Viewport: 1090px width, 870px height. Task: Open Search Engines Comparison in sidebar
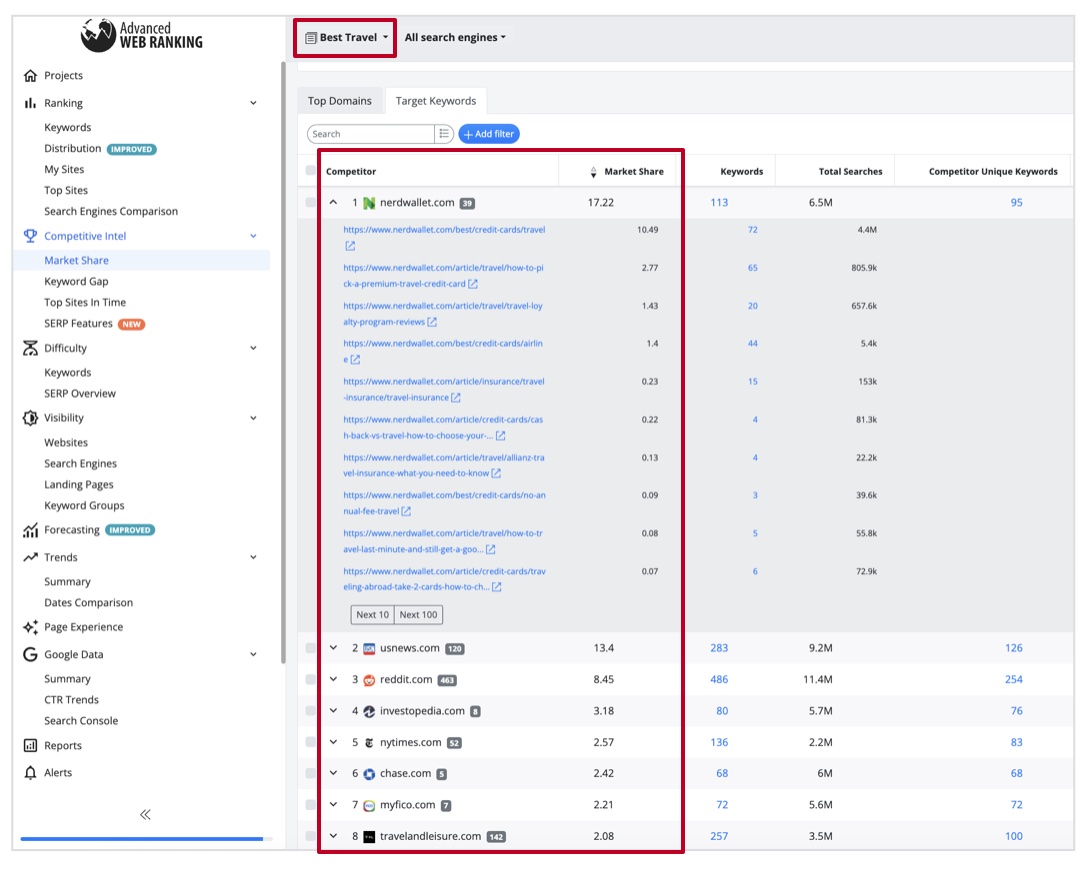pos(111,211)
